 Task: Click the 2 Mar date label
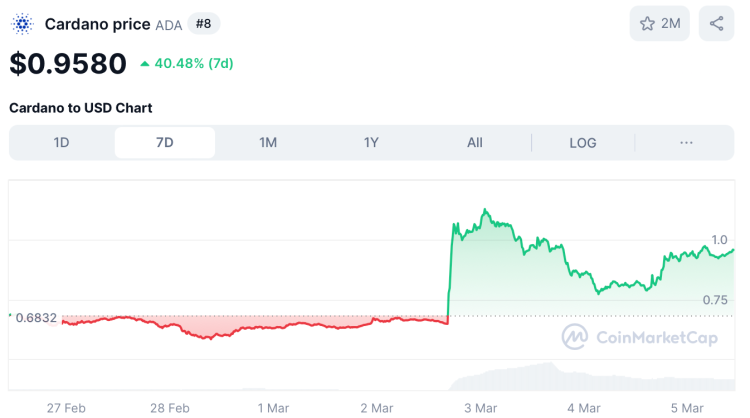377,408
